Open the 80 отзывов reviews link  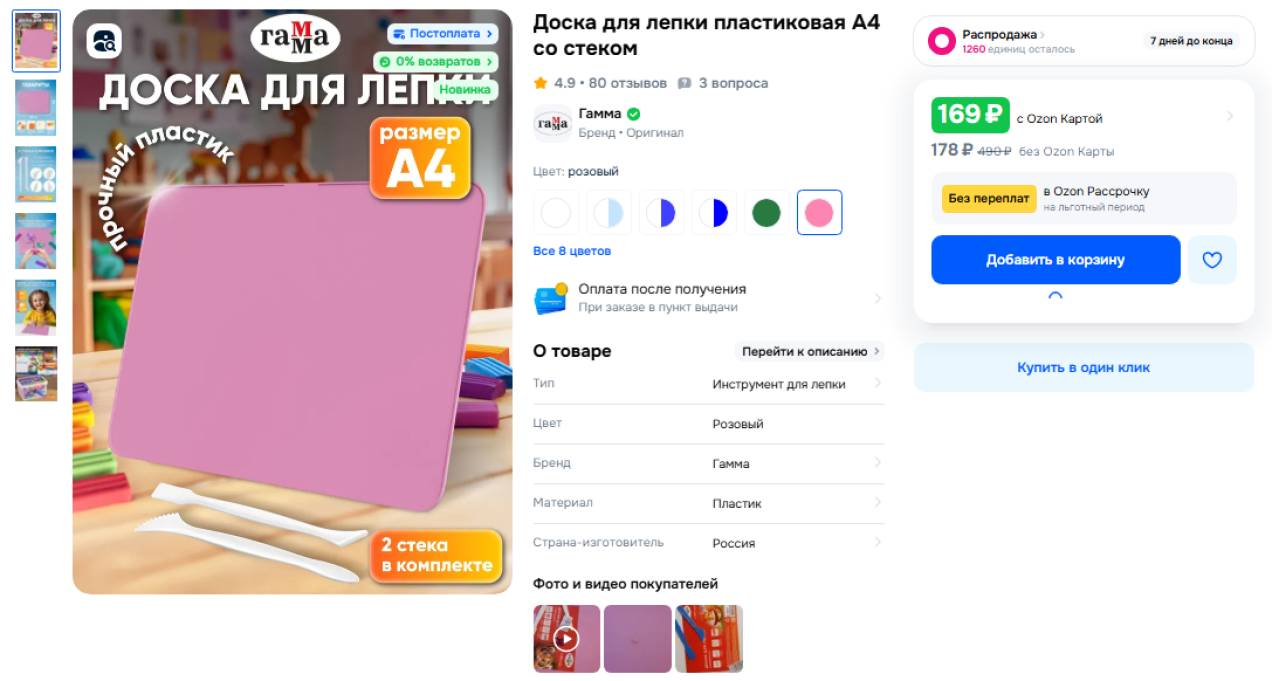[627, 83]
